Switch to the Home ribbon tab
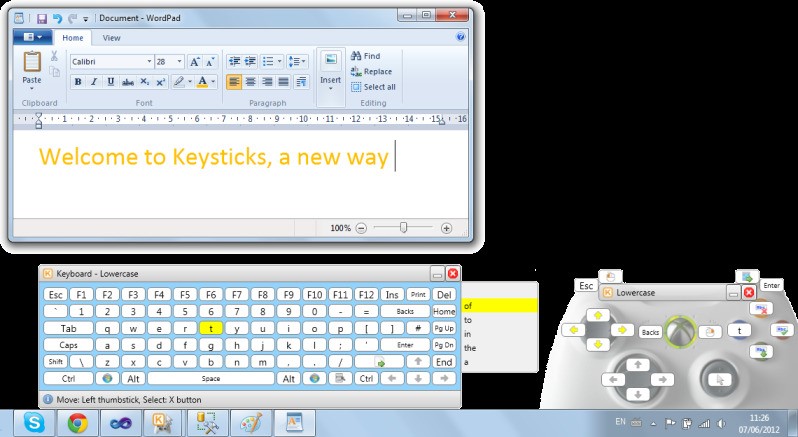This screenshot has width=798, height=437. (x=73, y=38)
